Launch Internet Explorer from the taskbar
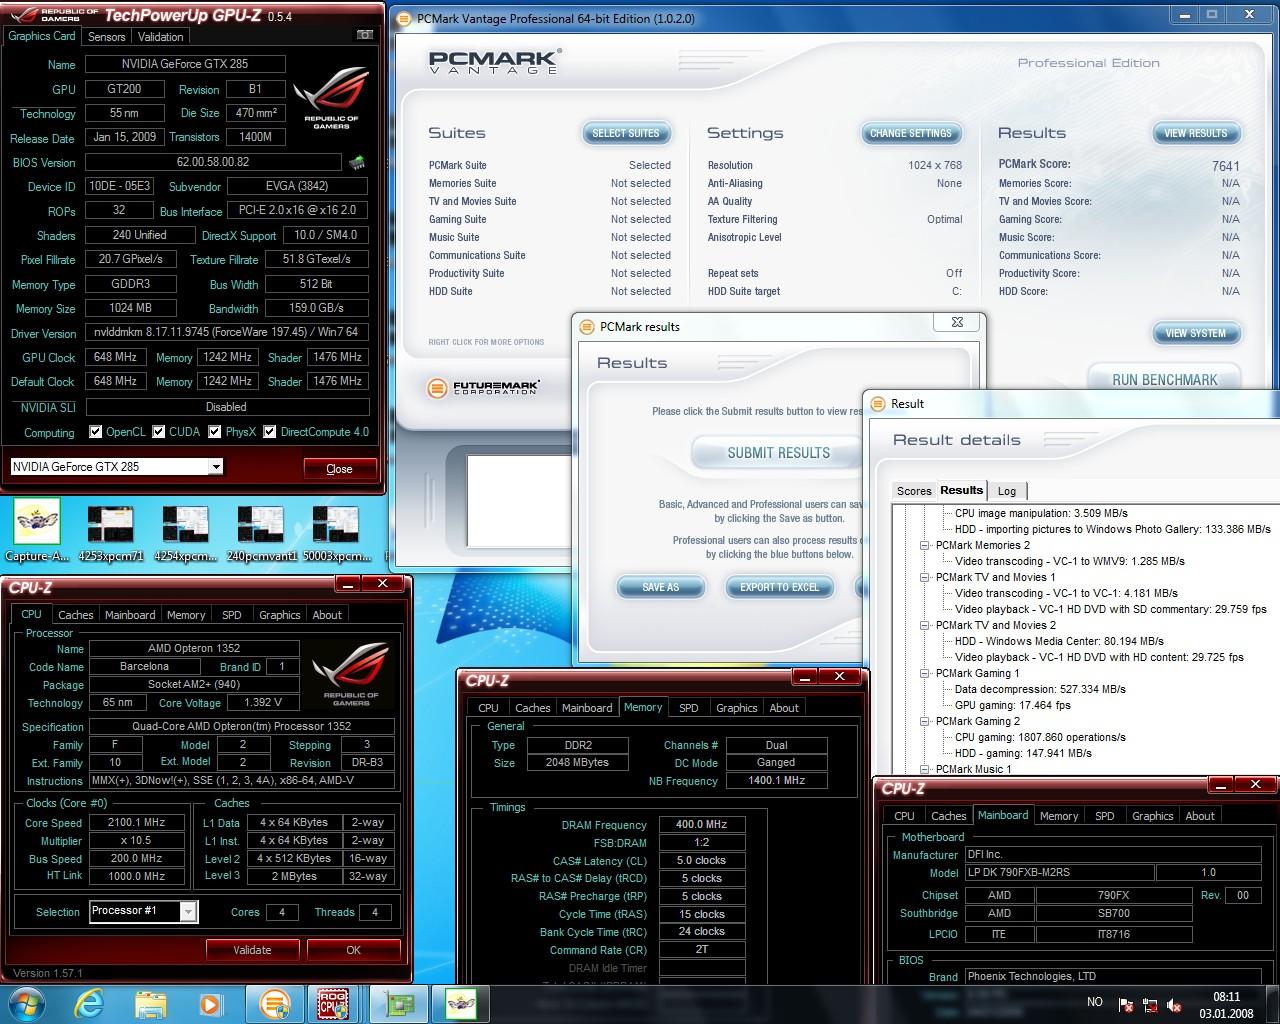 coord(90,1003)
